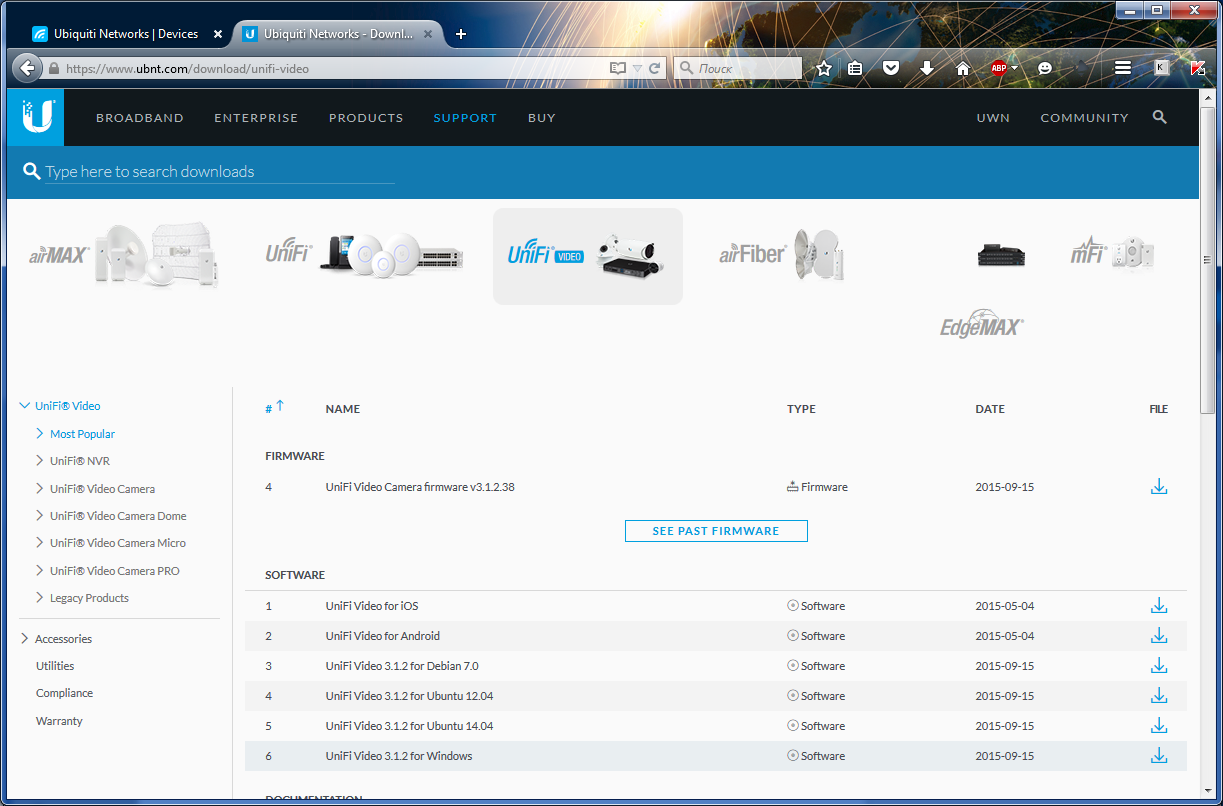
Task: Open the Warranty link in sidebar
Action: [x=59, y=721]
